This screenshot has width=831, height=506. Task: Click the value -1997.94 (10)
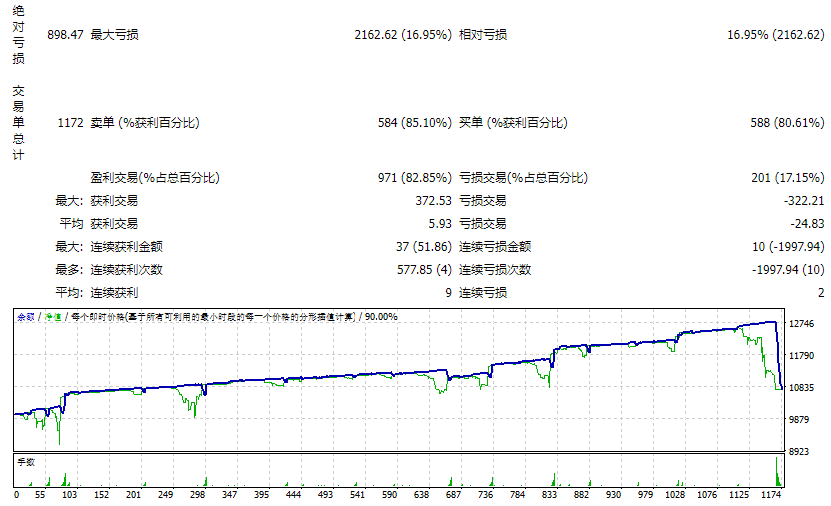[x=788, y=270]
